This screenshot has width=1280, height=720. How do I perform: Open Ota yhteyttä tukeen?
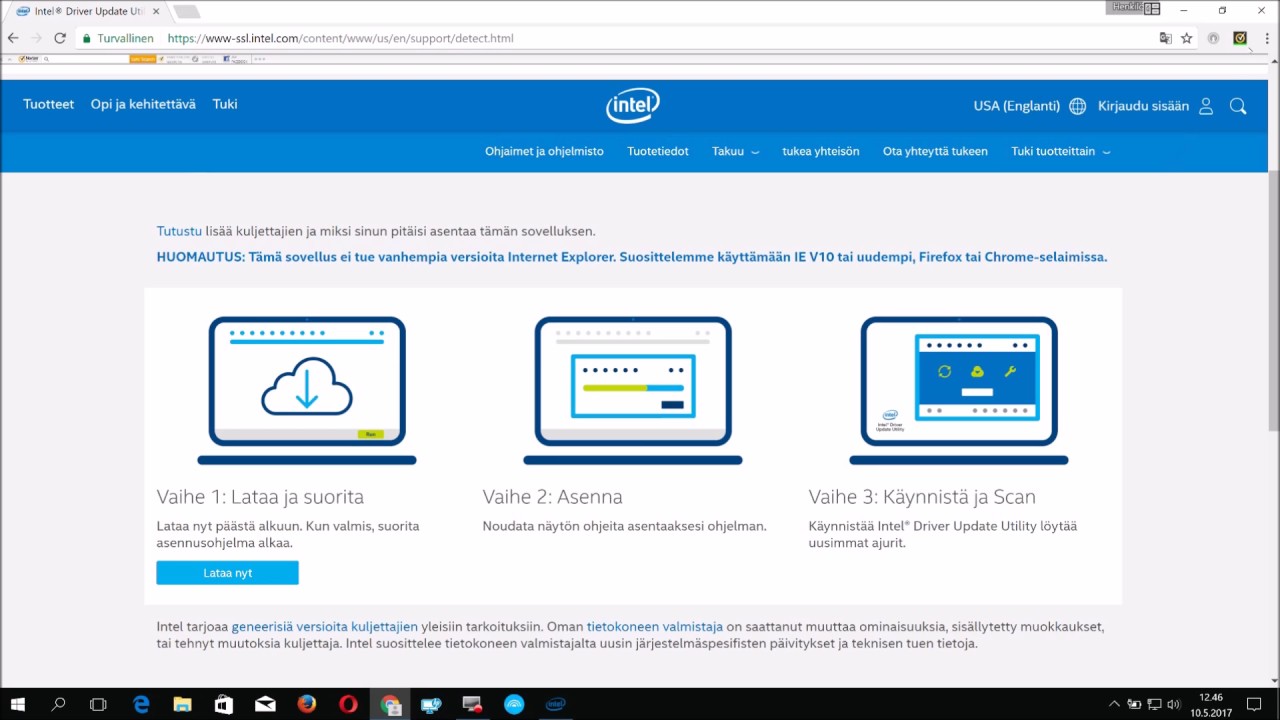935,152
